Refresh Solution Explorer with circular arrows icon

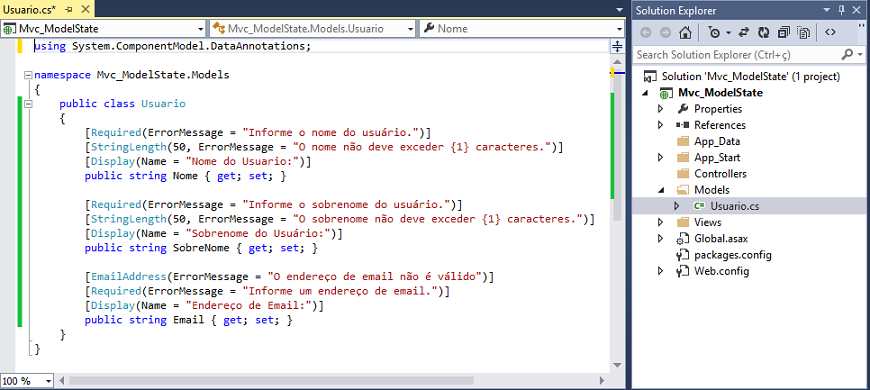pos(764,32)
